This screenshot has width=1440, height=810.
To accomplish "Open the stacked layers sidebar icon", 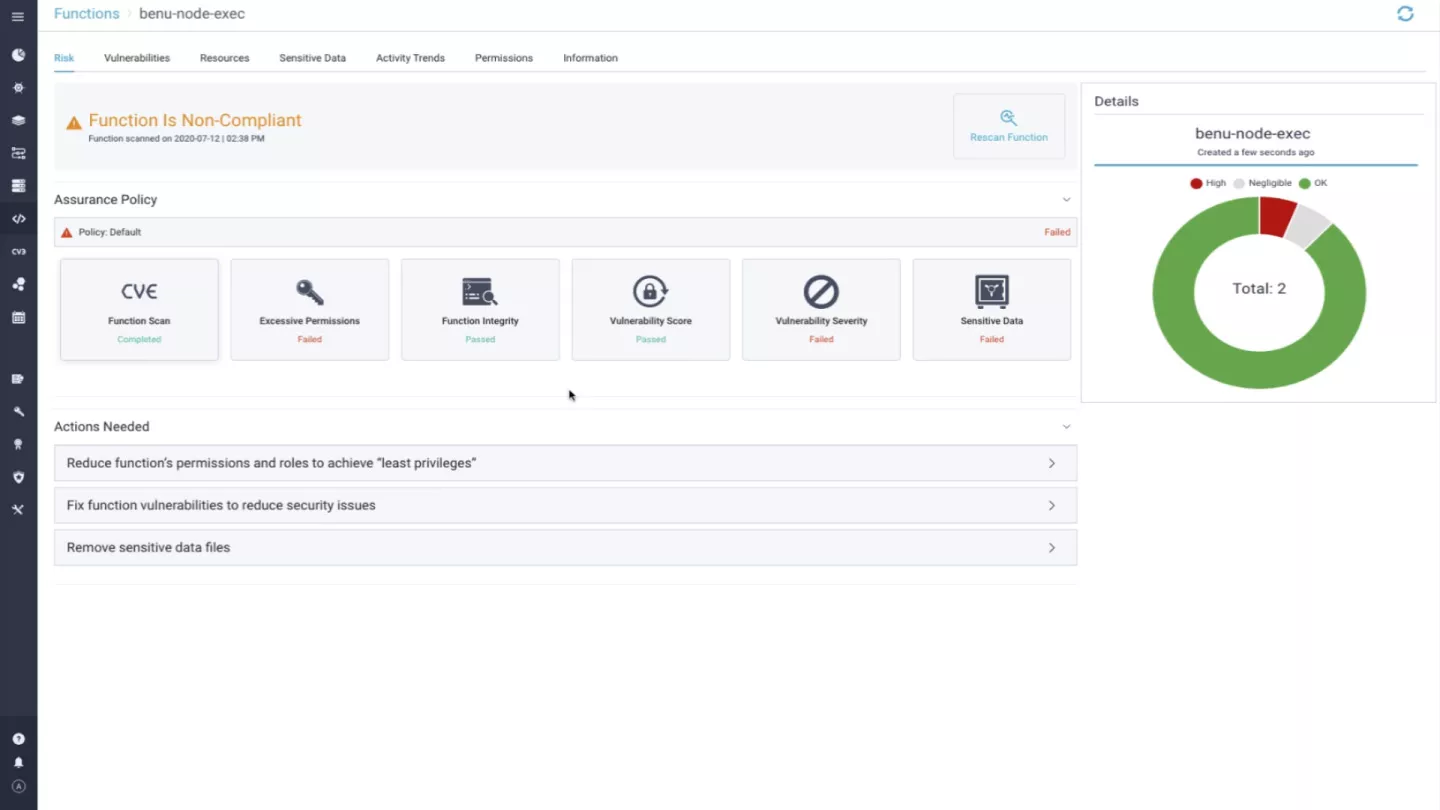I will point(18,121).
